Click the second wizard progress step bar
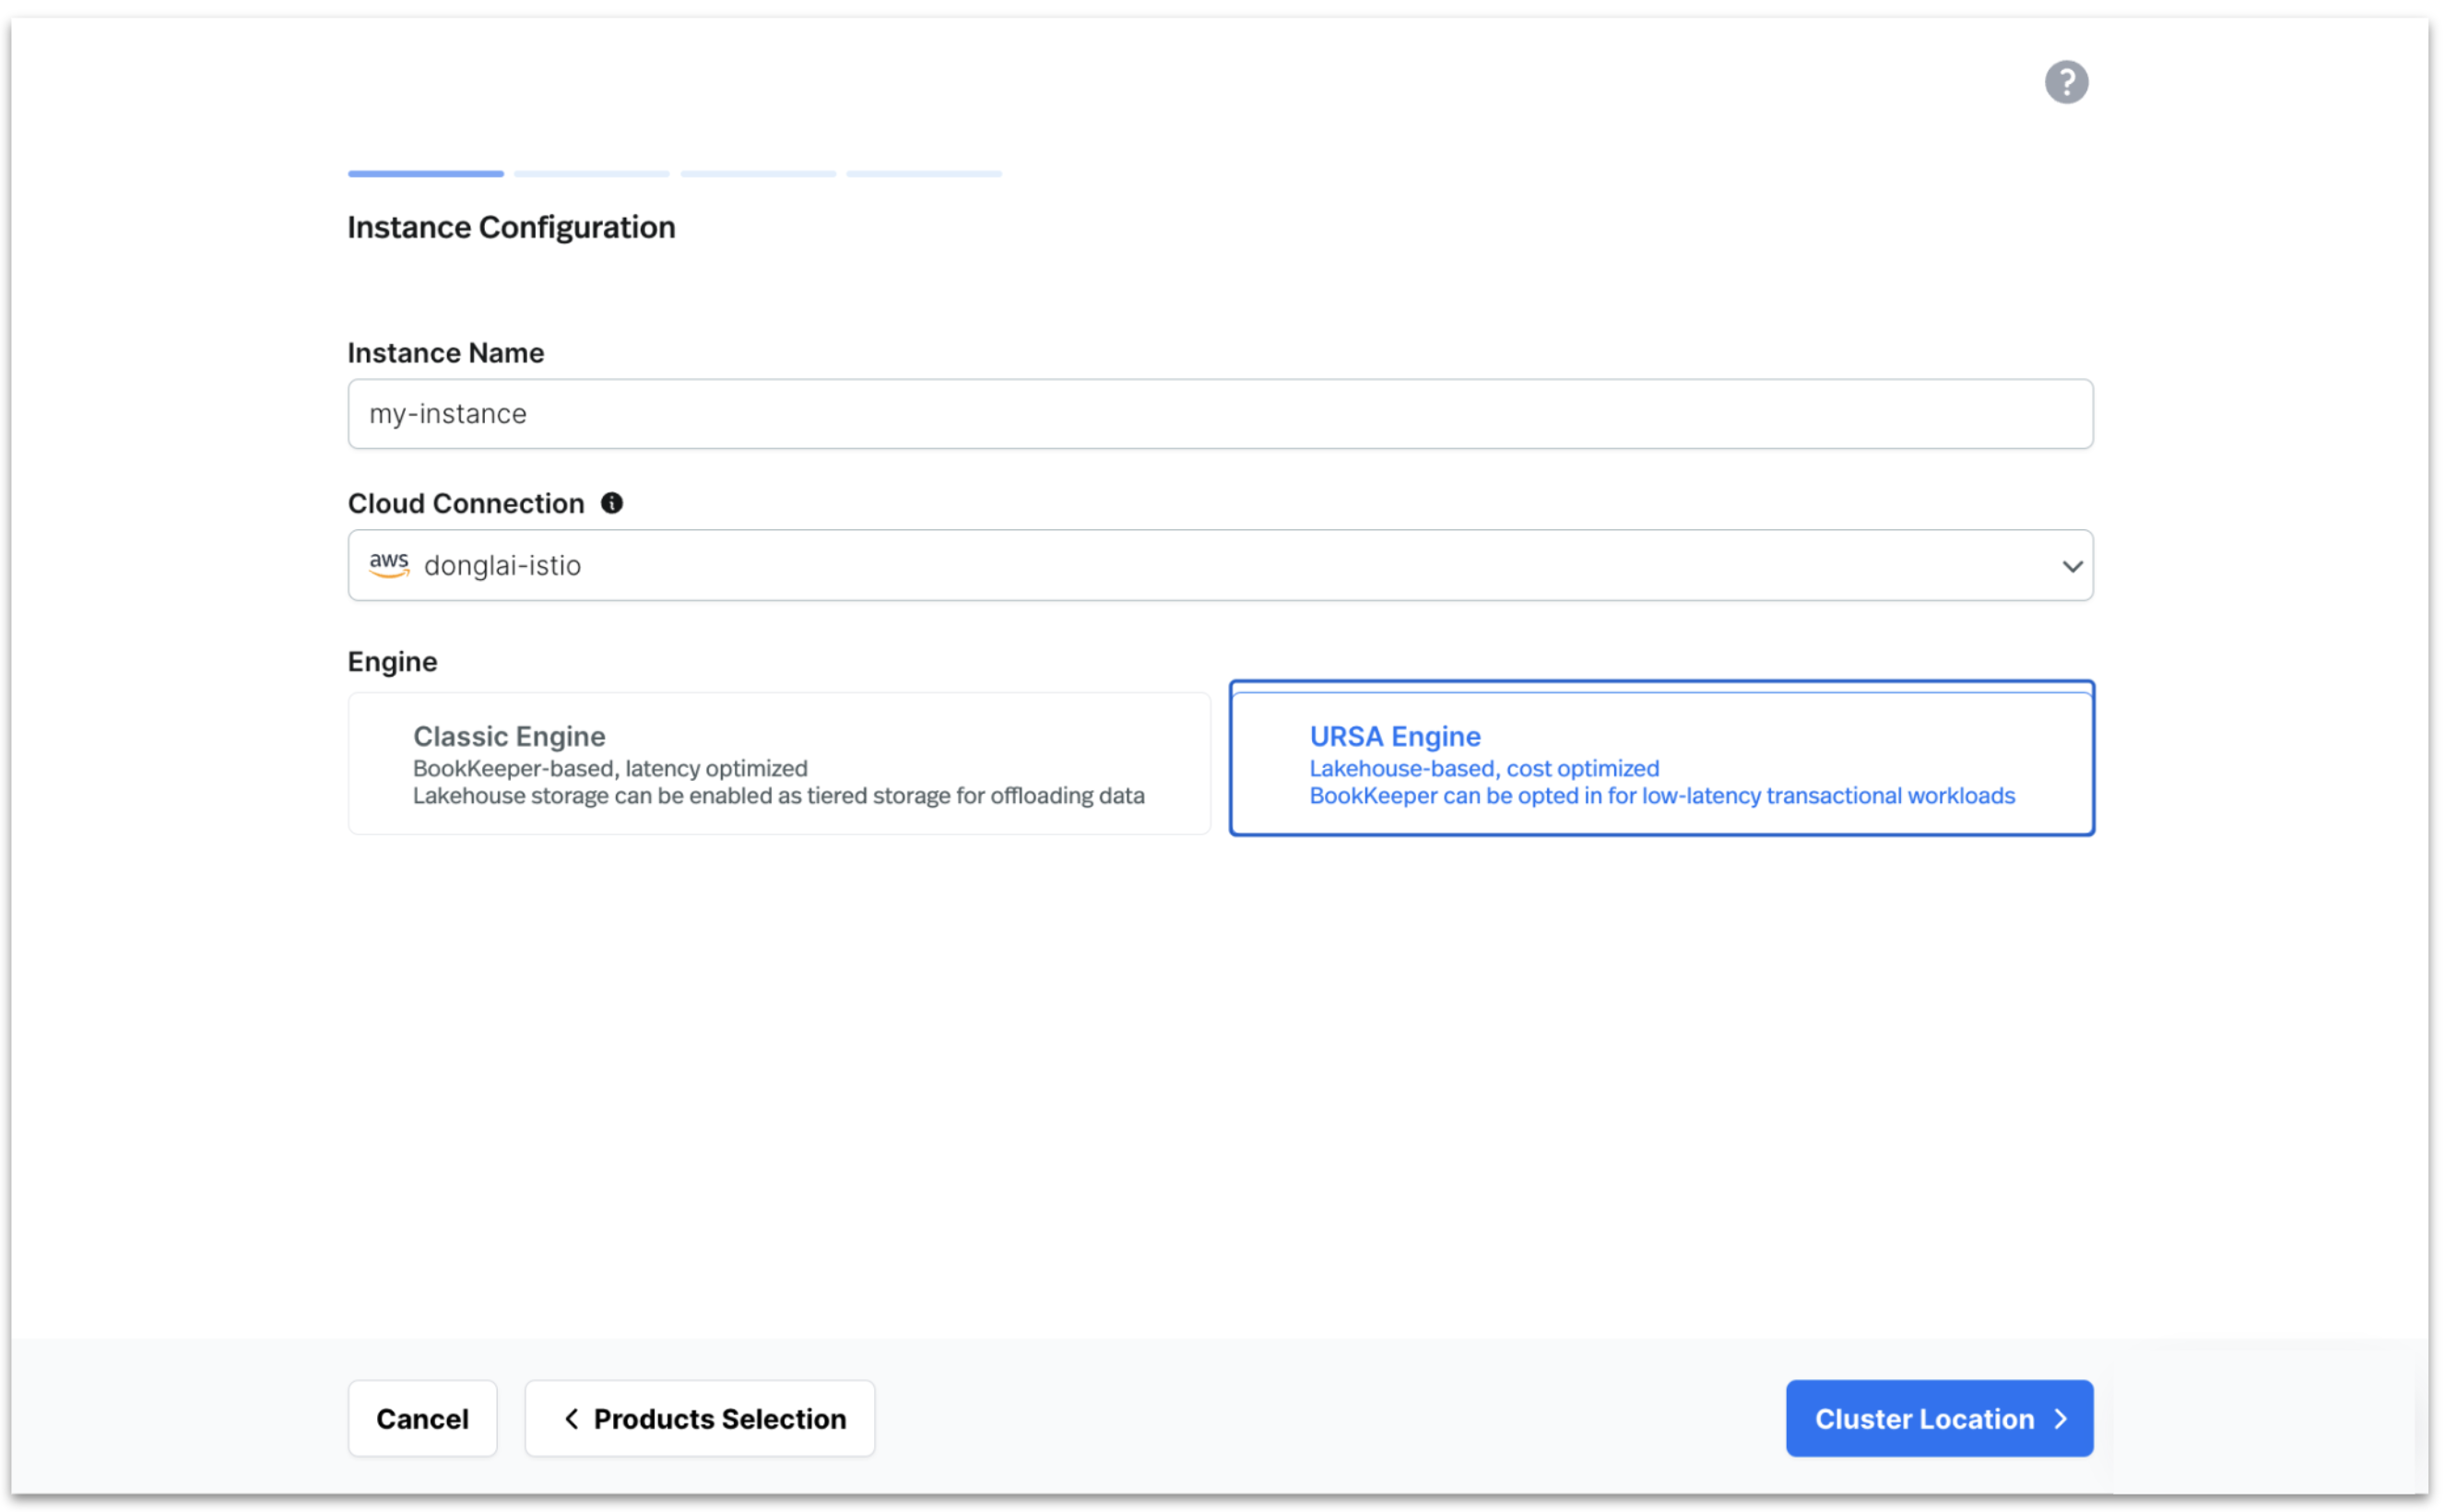Image resolution: width=2445 pixels, height=1512 pixels. 592,174
